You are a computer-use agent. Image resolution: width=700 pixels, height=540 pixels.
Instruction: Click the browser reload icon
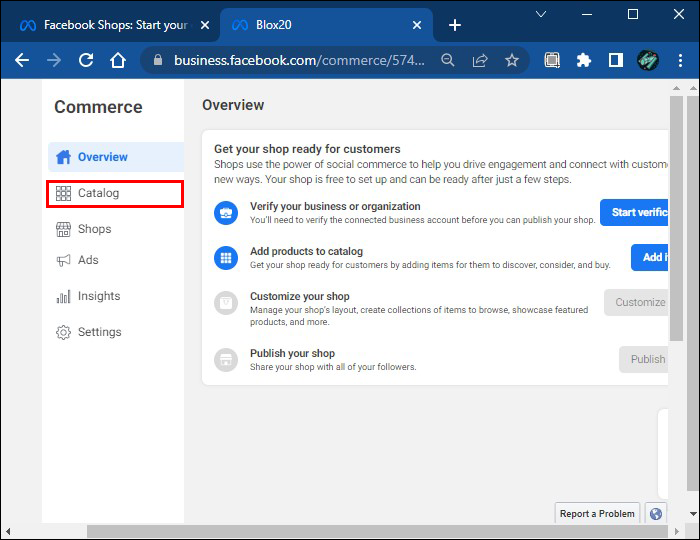[86, 60]
